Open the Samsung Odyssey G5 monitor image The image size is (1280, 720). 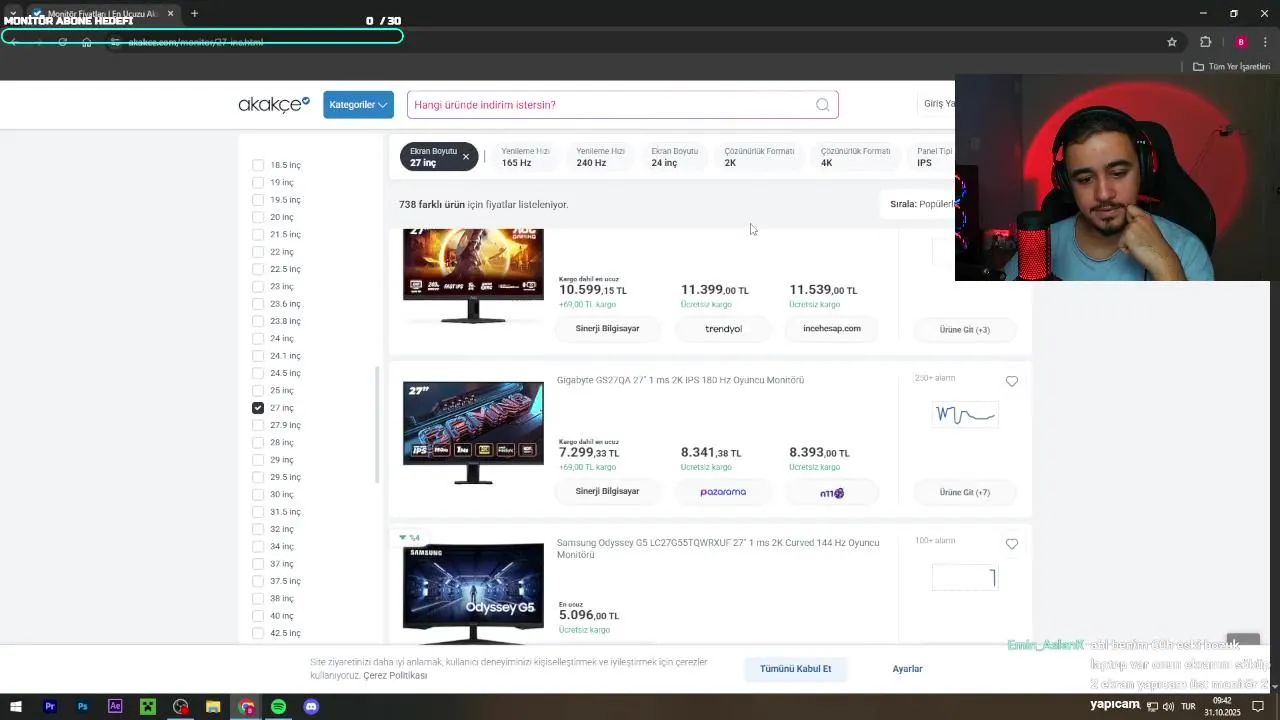point(473,593)
